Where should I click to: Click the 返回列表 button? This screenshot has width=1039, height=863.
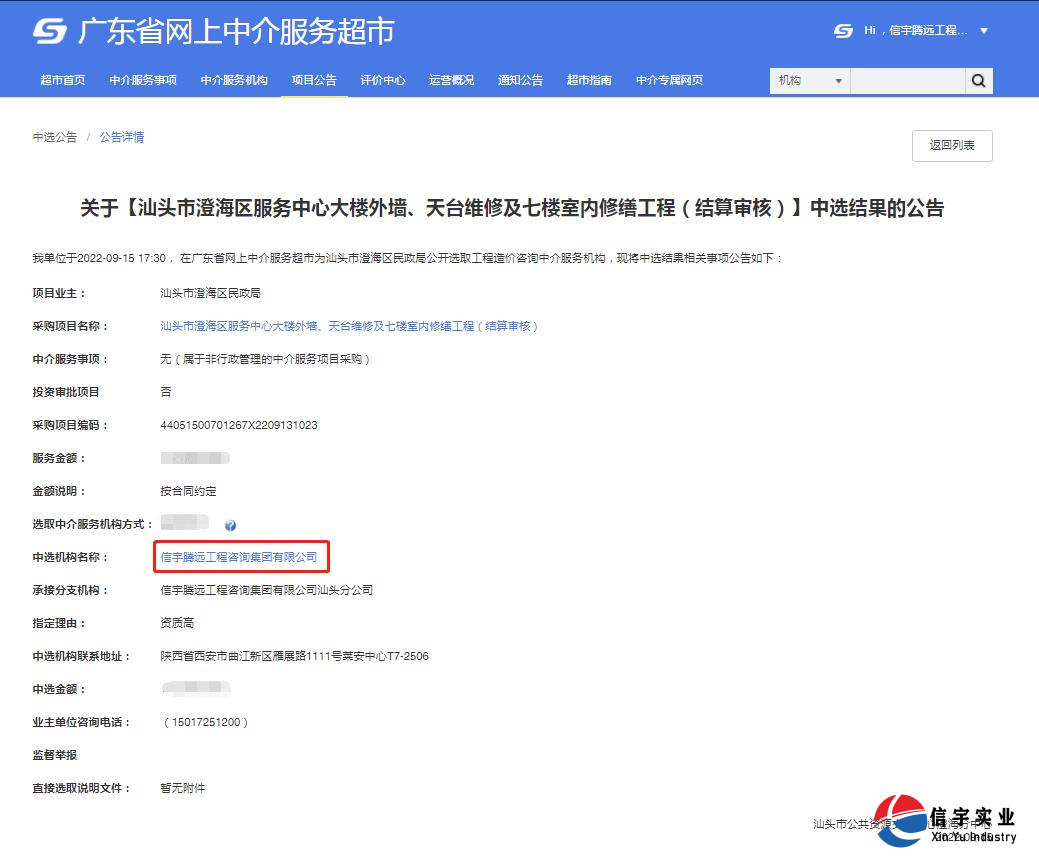coord(951,145)
